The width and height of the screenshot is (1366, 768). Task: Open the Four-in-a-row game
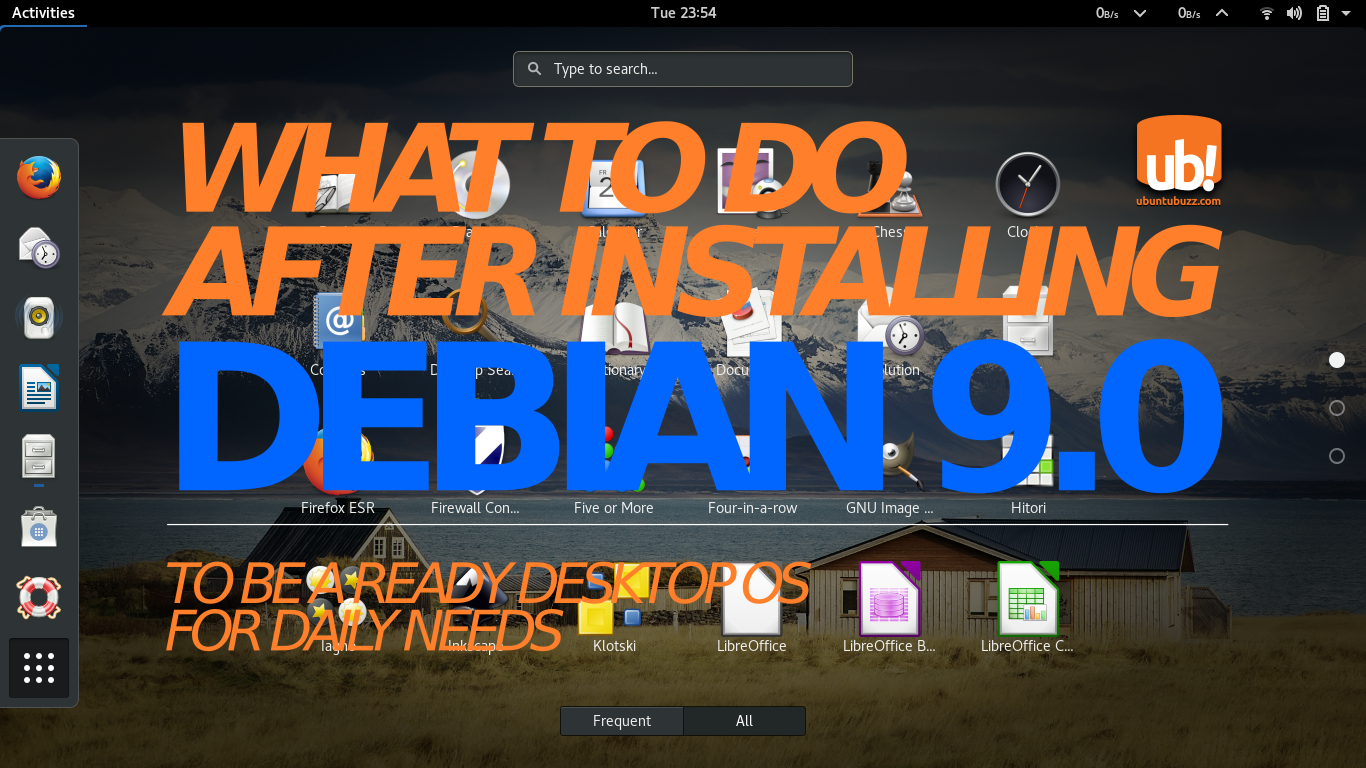coord(752,460)
